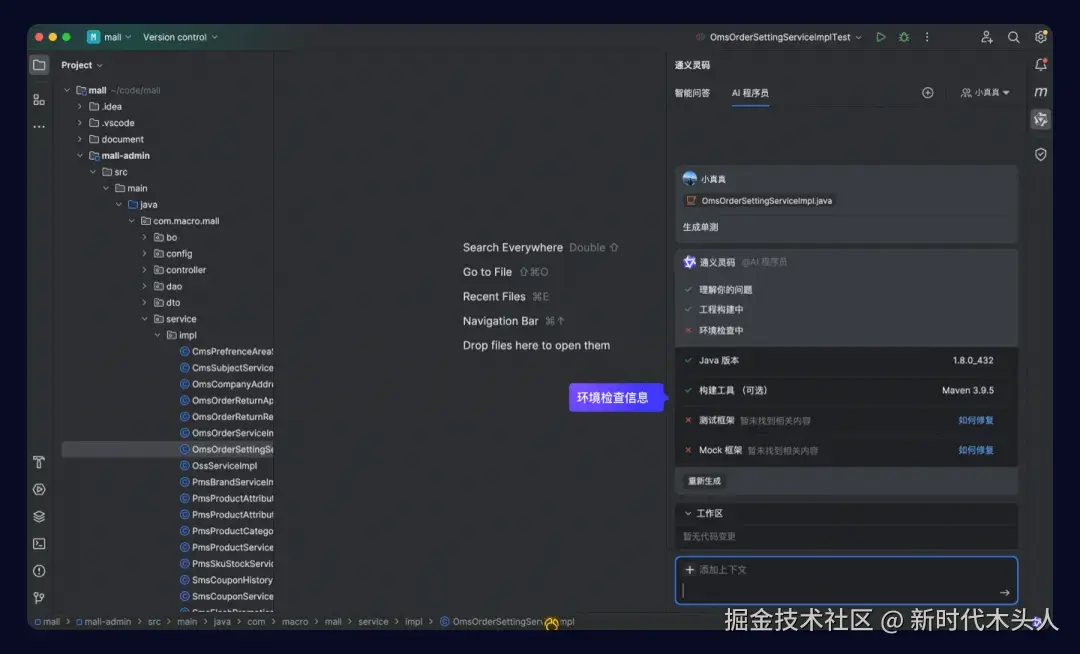Screen dimensions: 1080x654
Task: Click the 添加上下文 label
Action: coord(723,570)
